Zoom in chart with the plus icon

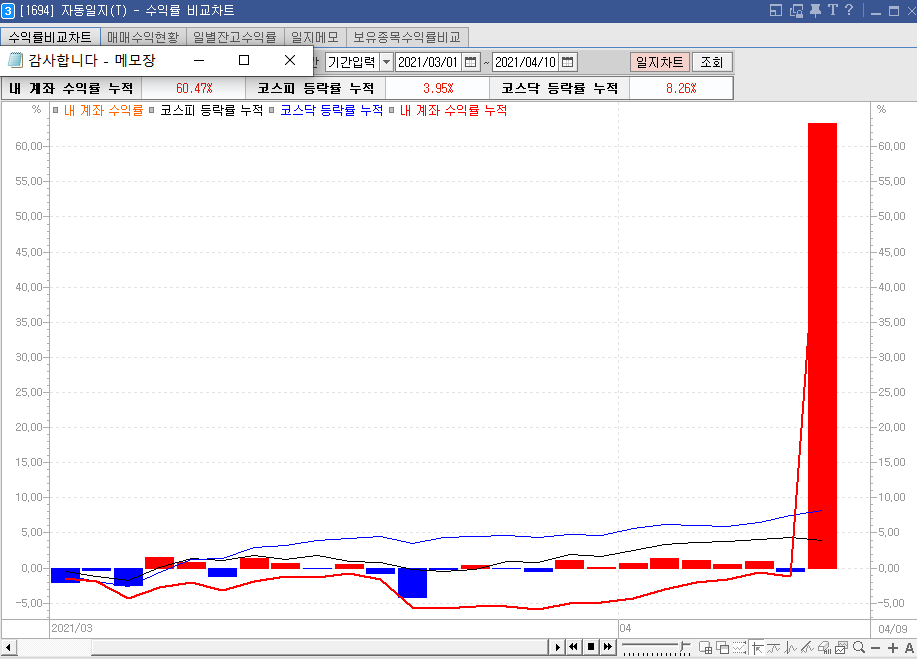(x=893, y=647)
